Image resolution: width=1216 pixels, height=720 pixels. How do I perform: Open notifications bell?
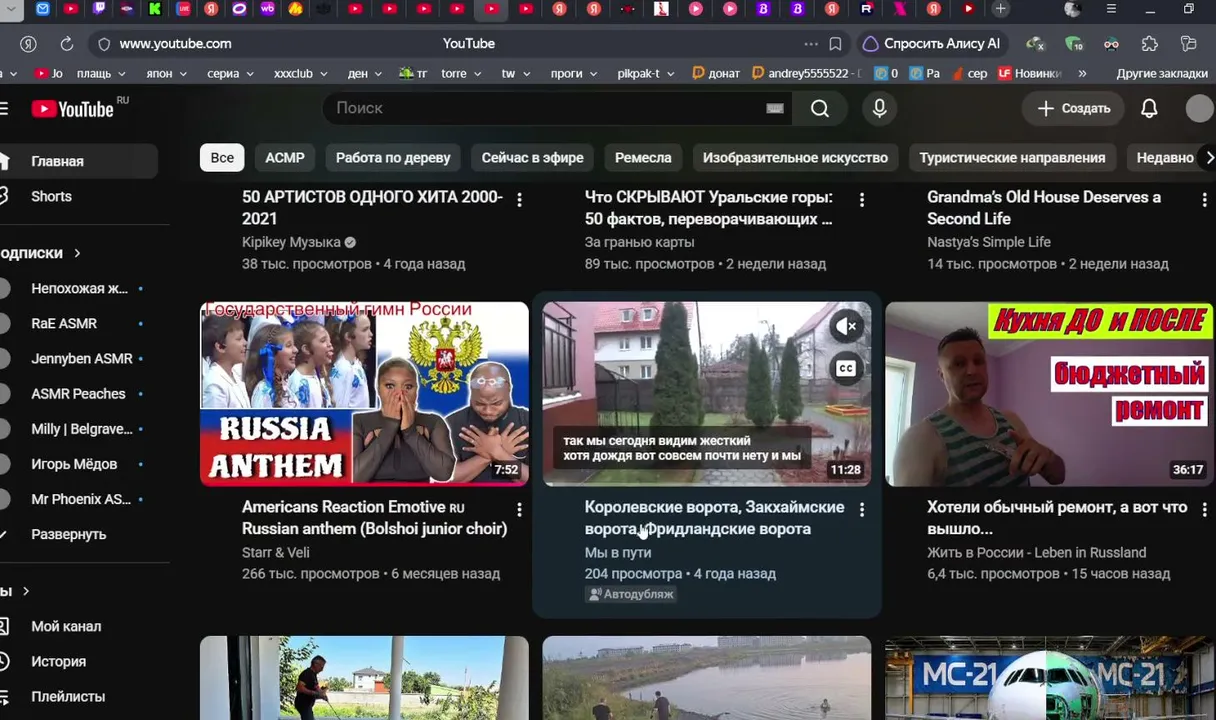tap(1149, 108)
